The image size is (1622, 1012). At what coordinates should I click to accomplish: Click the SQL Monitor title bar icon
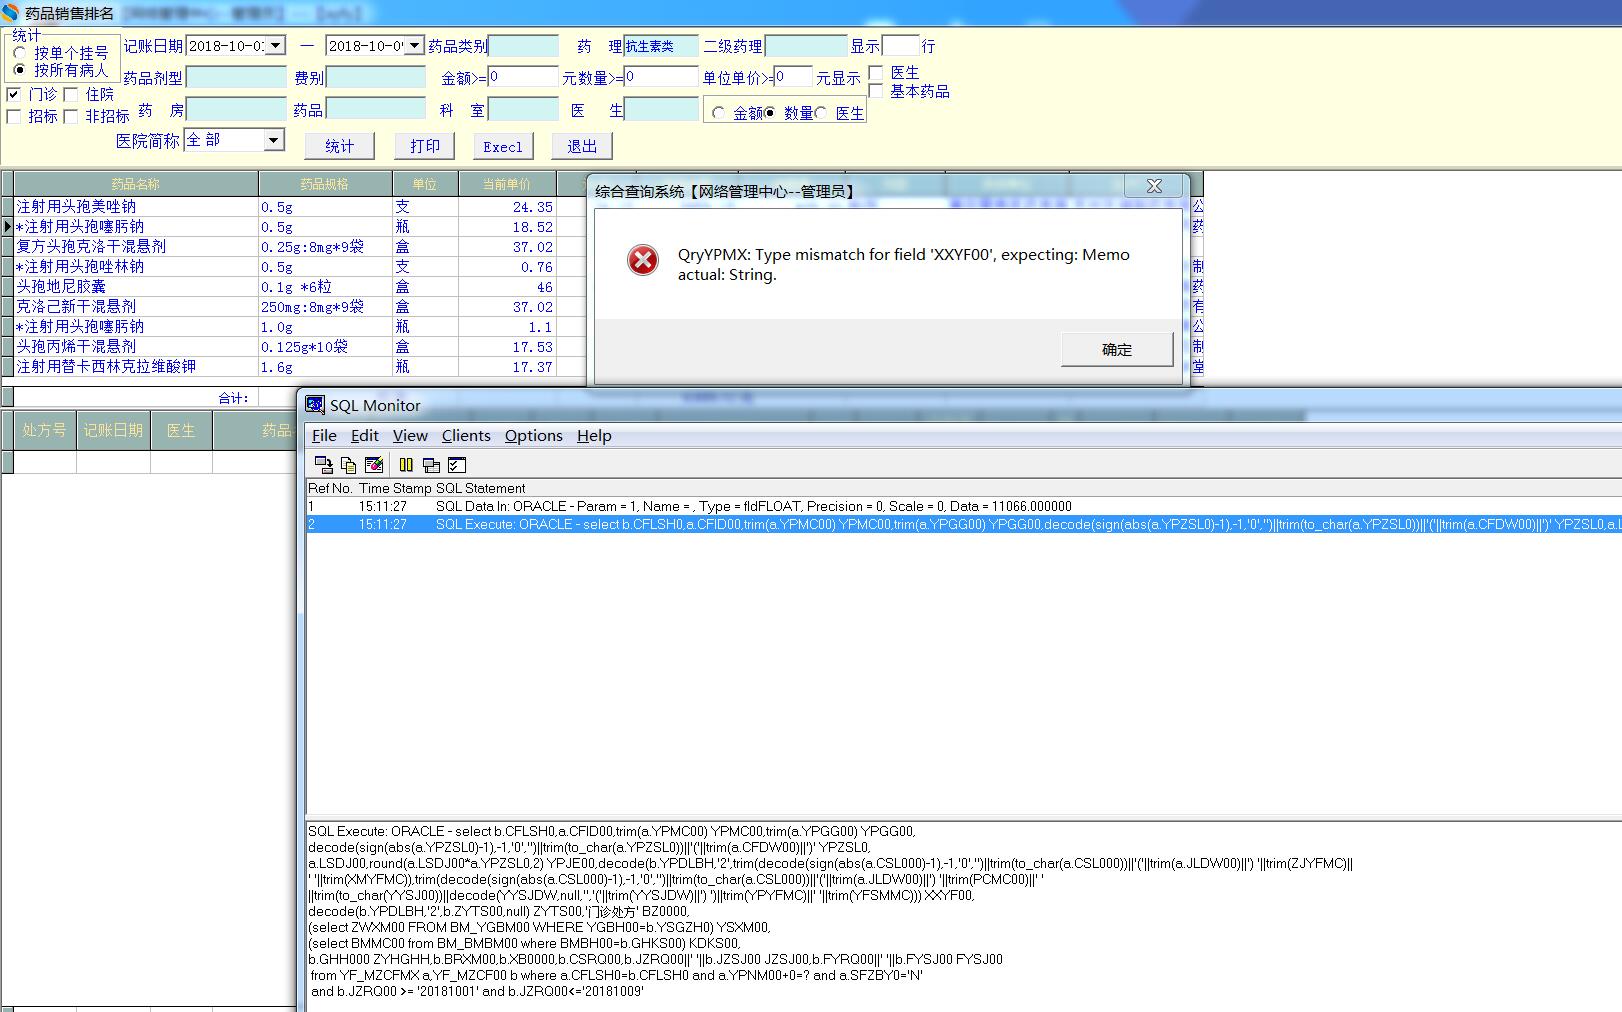(x=315, y=404)
